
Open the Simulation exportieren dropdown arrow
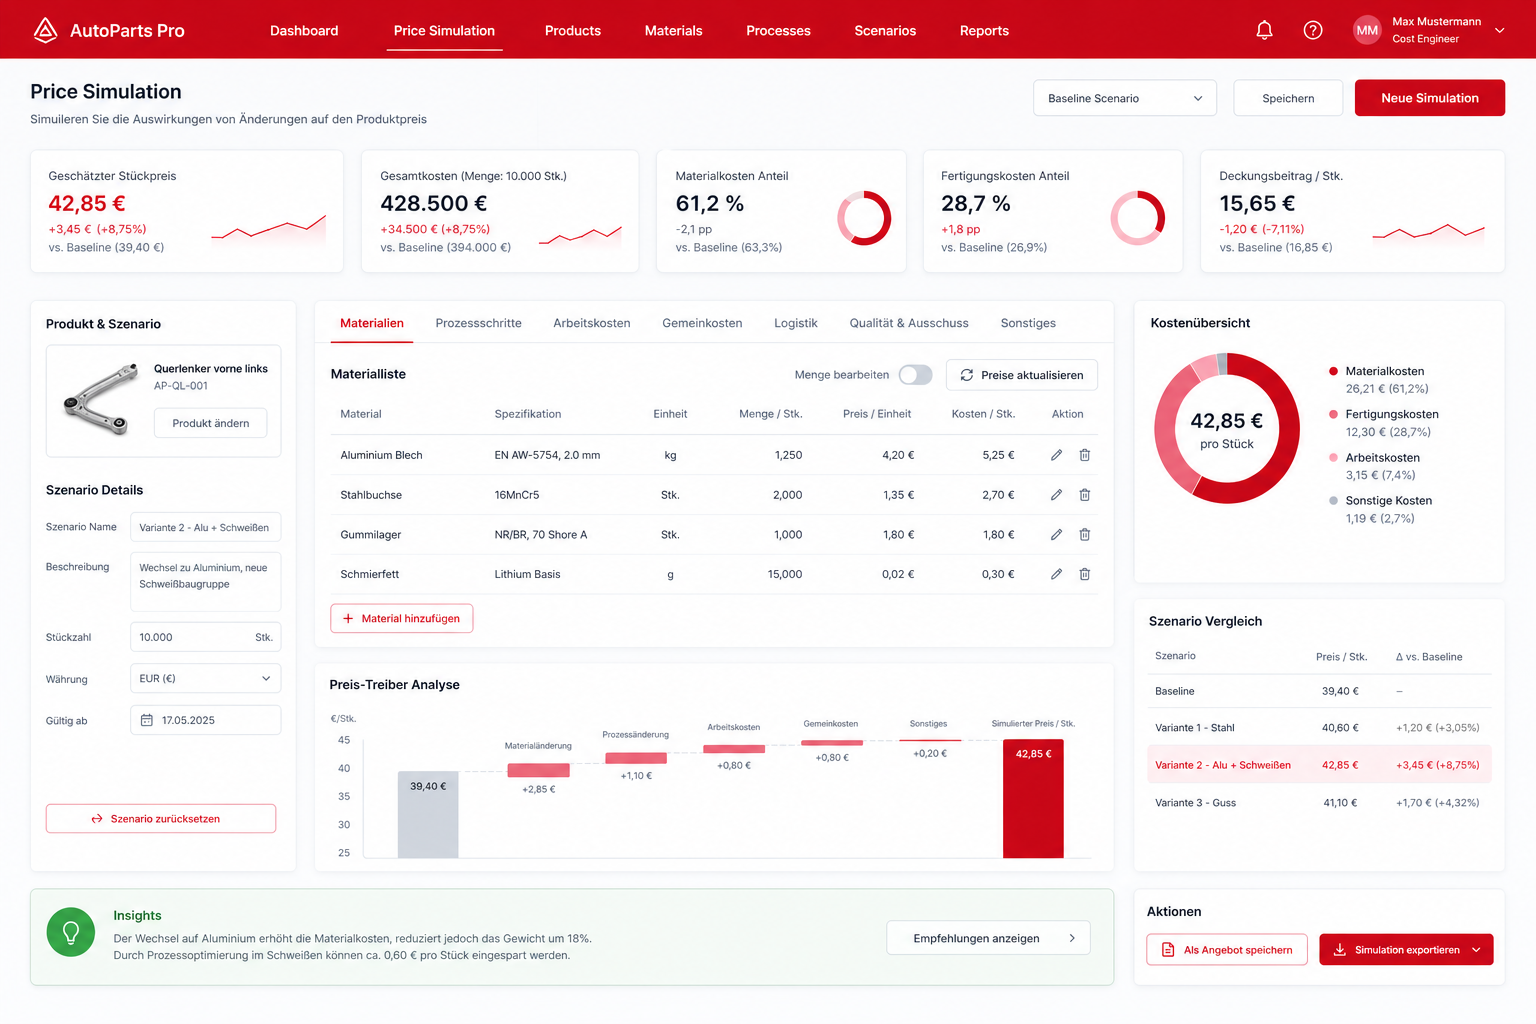point(1477,950)
